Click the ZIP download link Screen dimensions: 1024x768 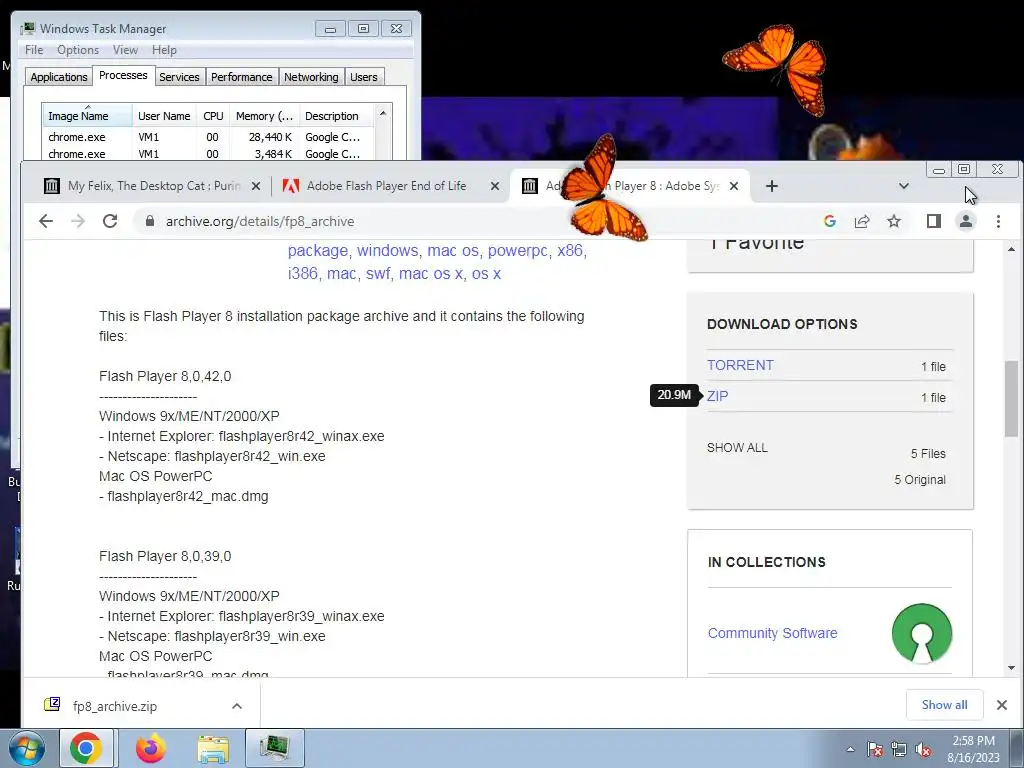click(x=717, y=396)
